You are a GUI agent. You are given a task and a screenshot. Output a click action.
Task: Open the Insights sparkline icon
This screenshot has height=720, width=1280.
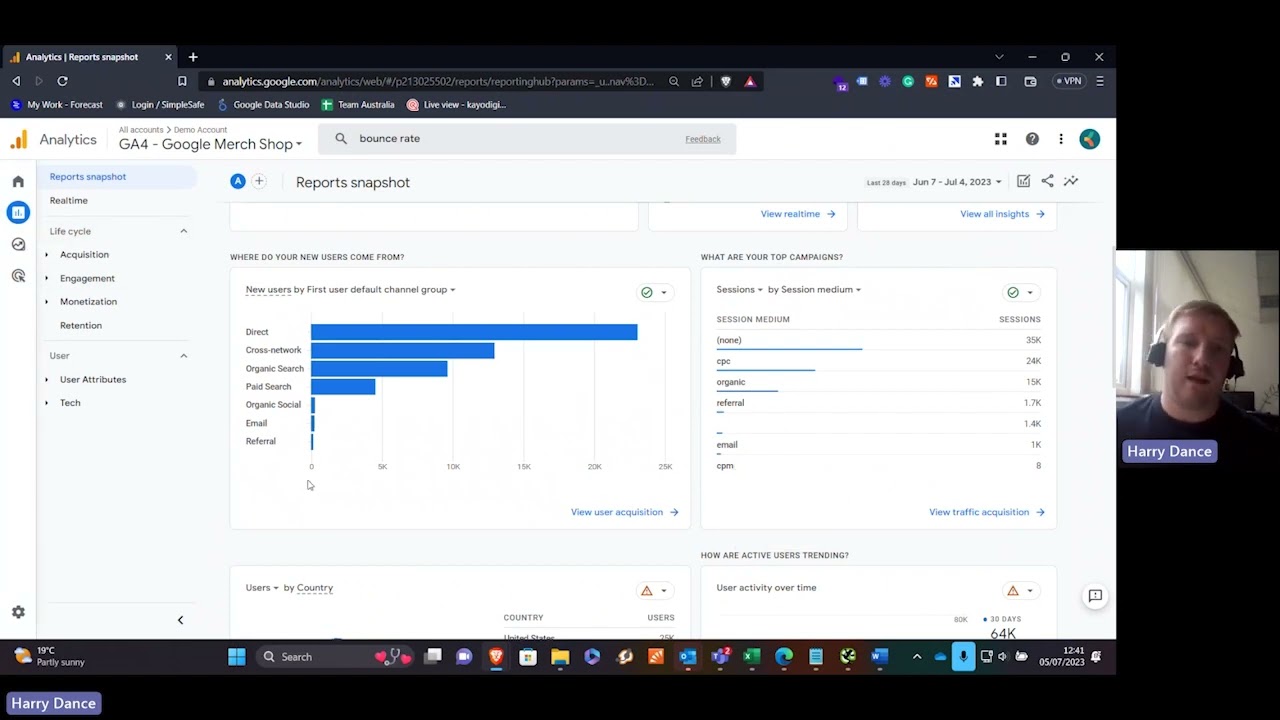tap(1071, 181)
